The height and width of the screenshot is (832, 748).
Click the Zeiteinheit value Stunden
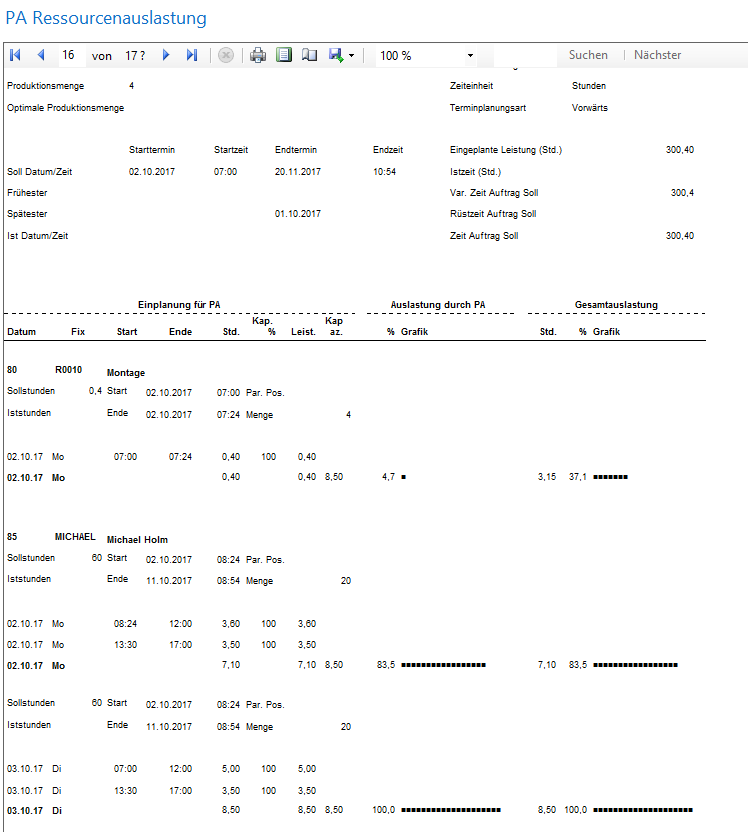click(x=589, y=86)
